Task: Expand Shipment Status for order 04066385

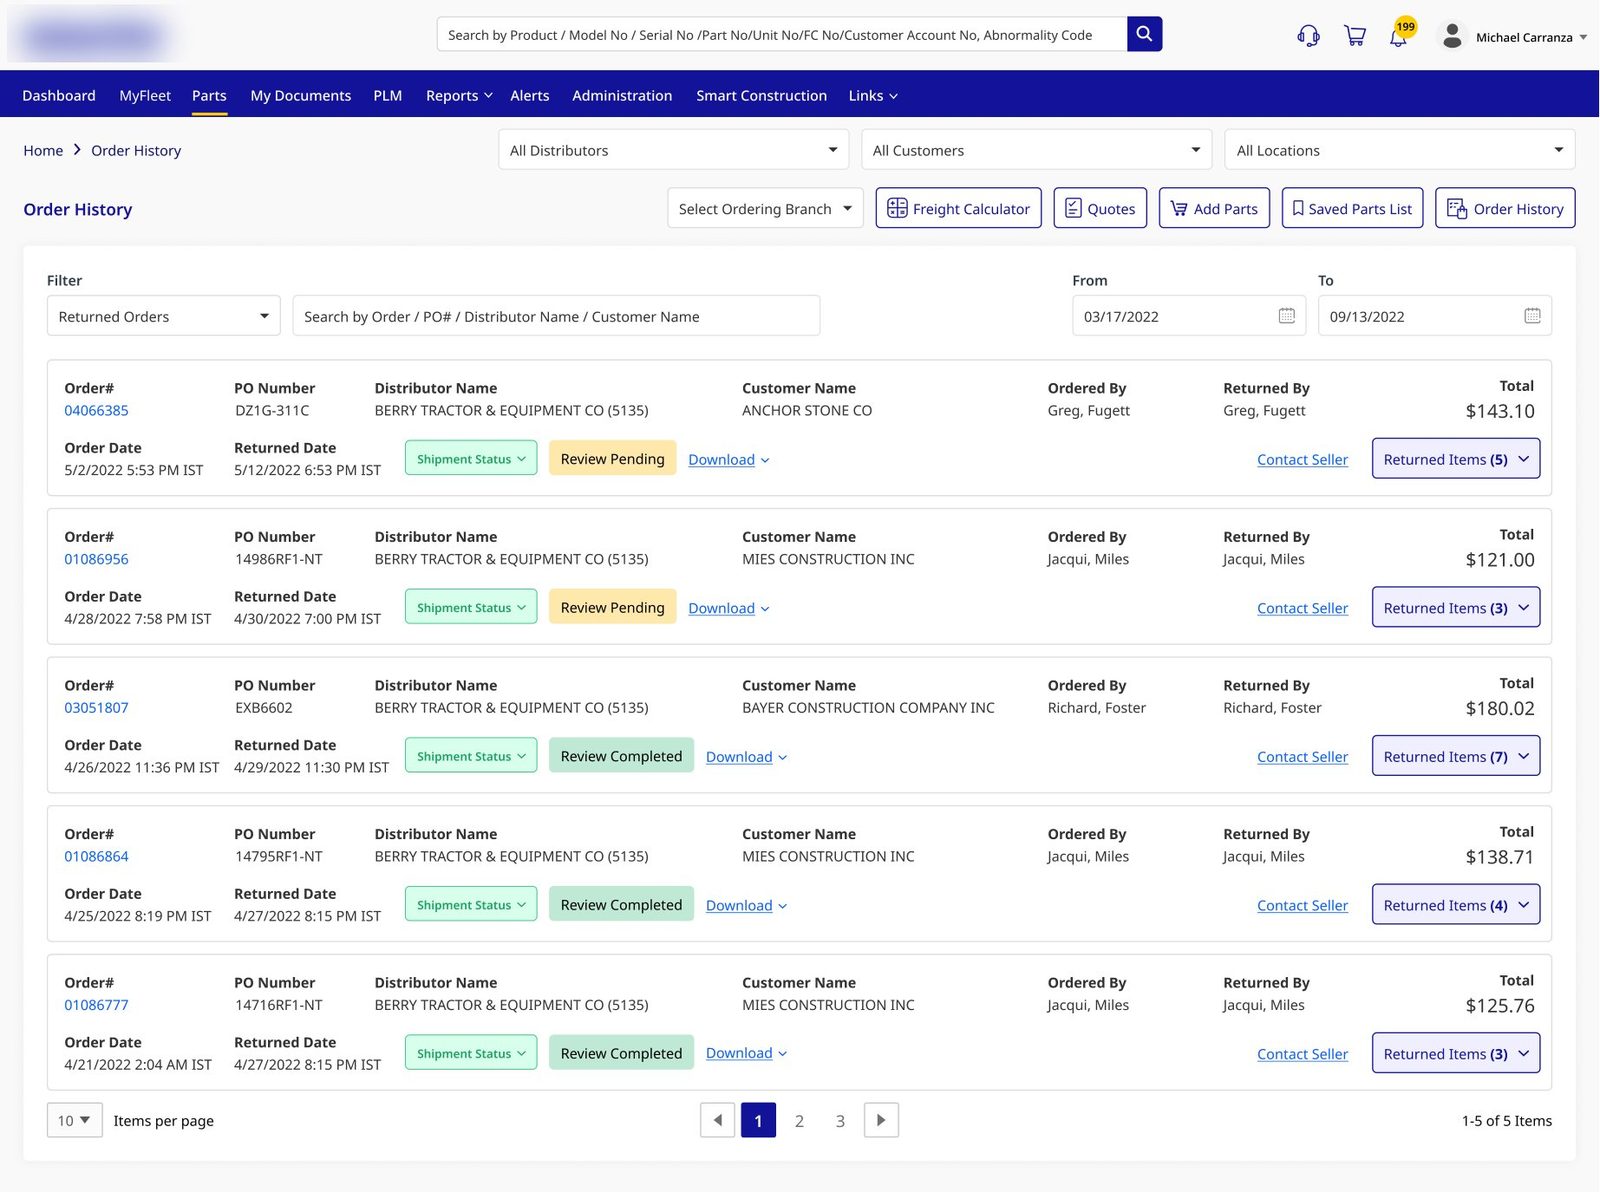Action: pyautogui.click(x=471, y=458)
